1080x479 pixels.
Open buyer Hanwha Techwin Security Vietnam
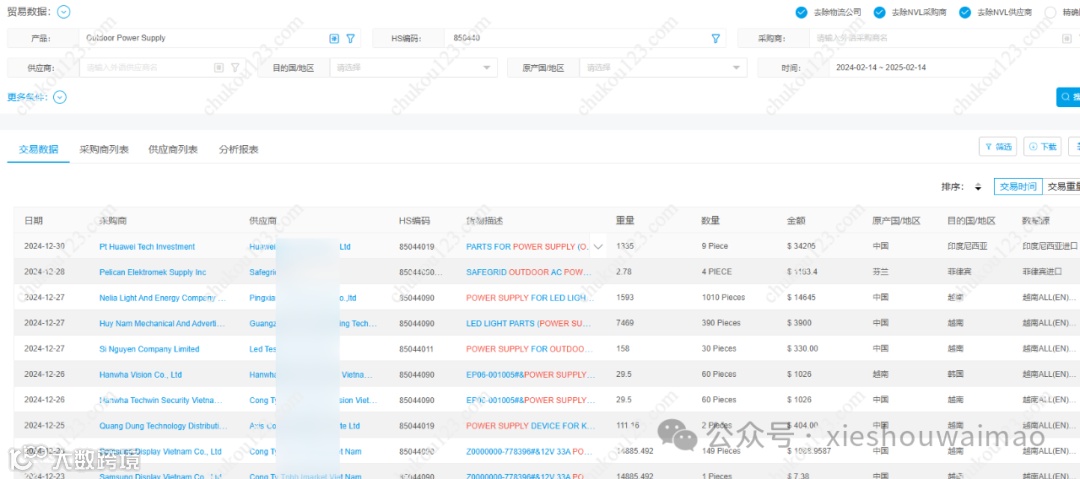(162, 400)
